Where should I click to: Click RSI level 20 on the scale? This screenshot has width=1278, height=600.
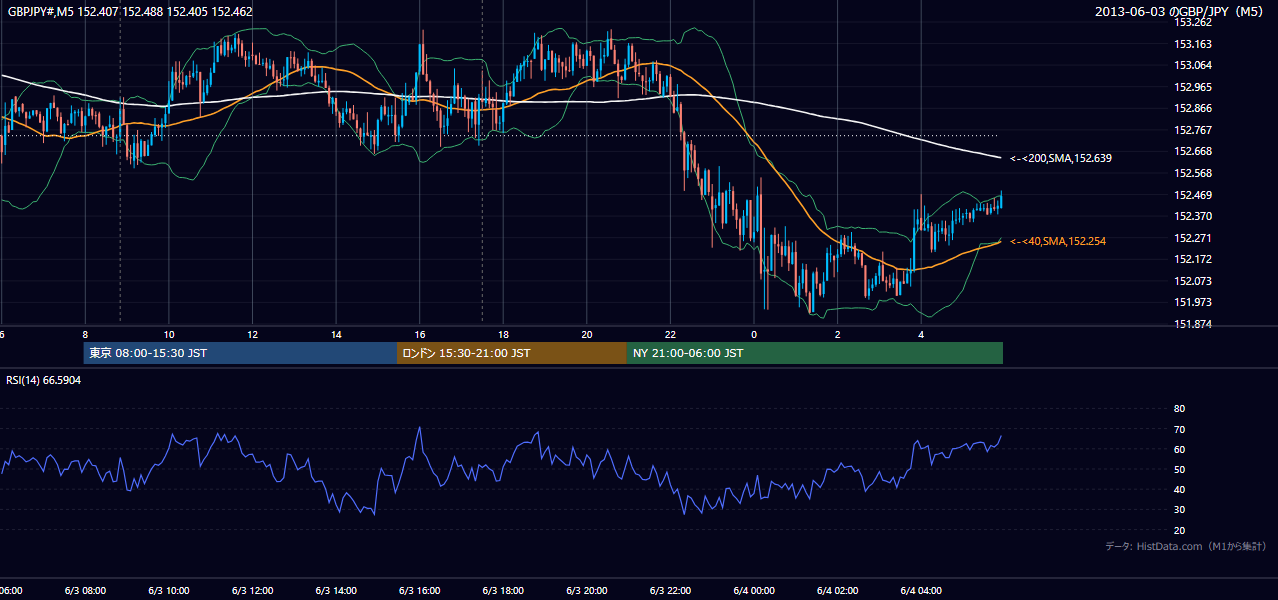(1179, 530)
